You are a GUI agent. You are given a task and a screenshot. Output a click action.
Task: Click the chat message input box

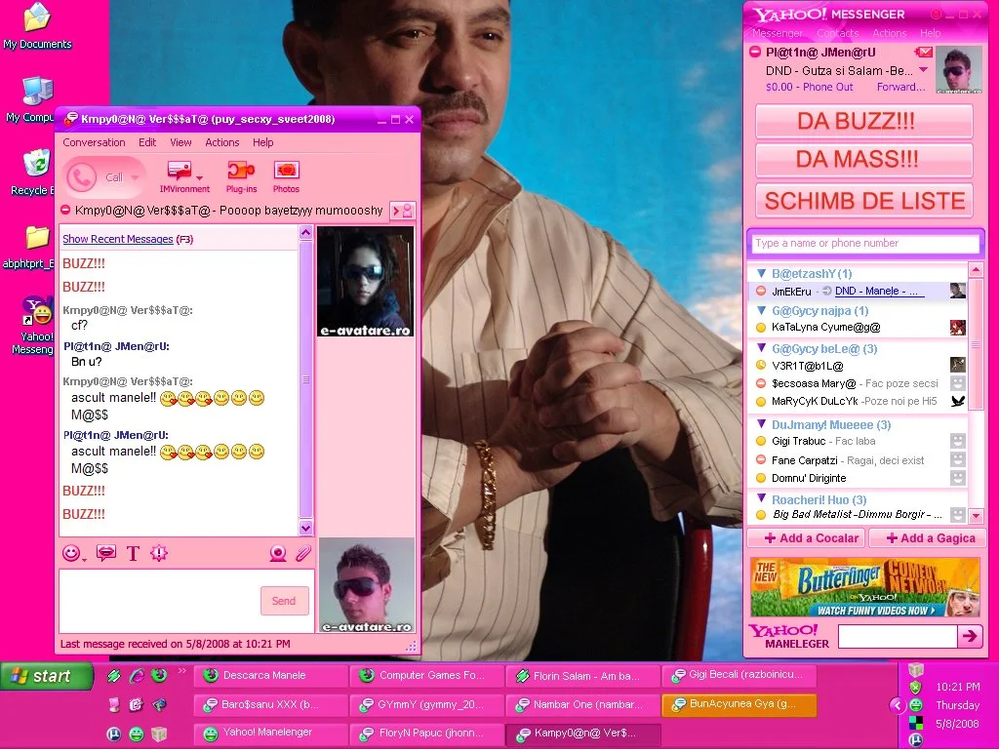159,601
